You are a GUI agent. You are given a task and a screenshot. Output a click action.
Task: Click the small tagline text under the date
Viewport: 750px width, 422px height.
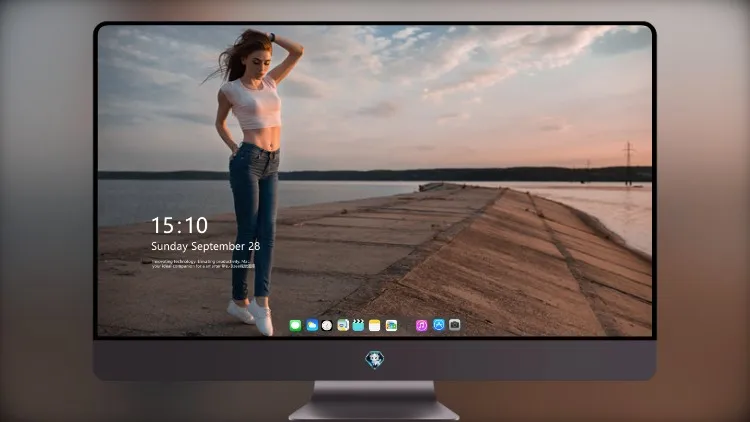(203, 264)
